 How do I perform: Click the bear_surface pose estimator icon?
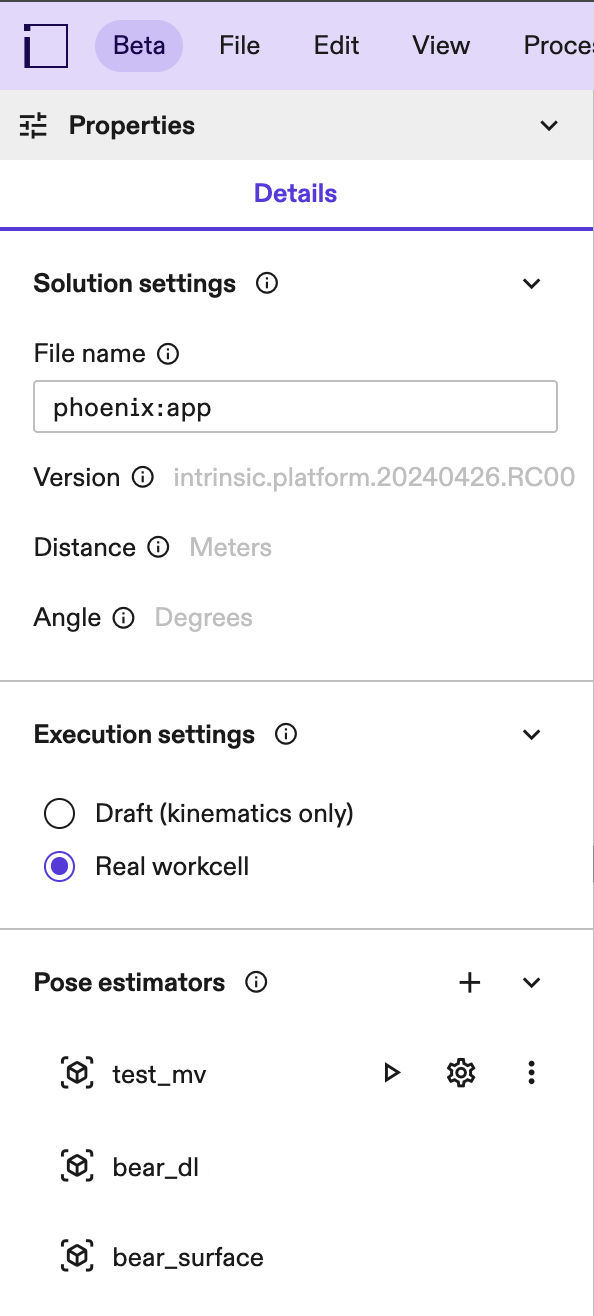[x=76, y=1256]
